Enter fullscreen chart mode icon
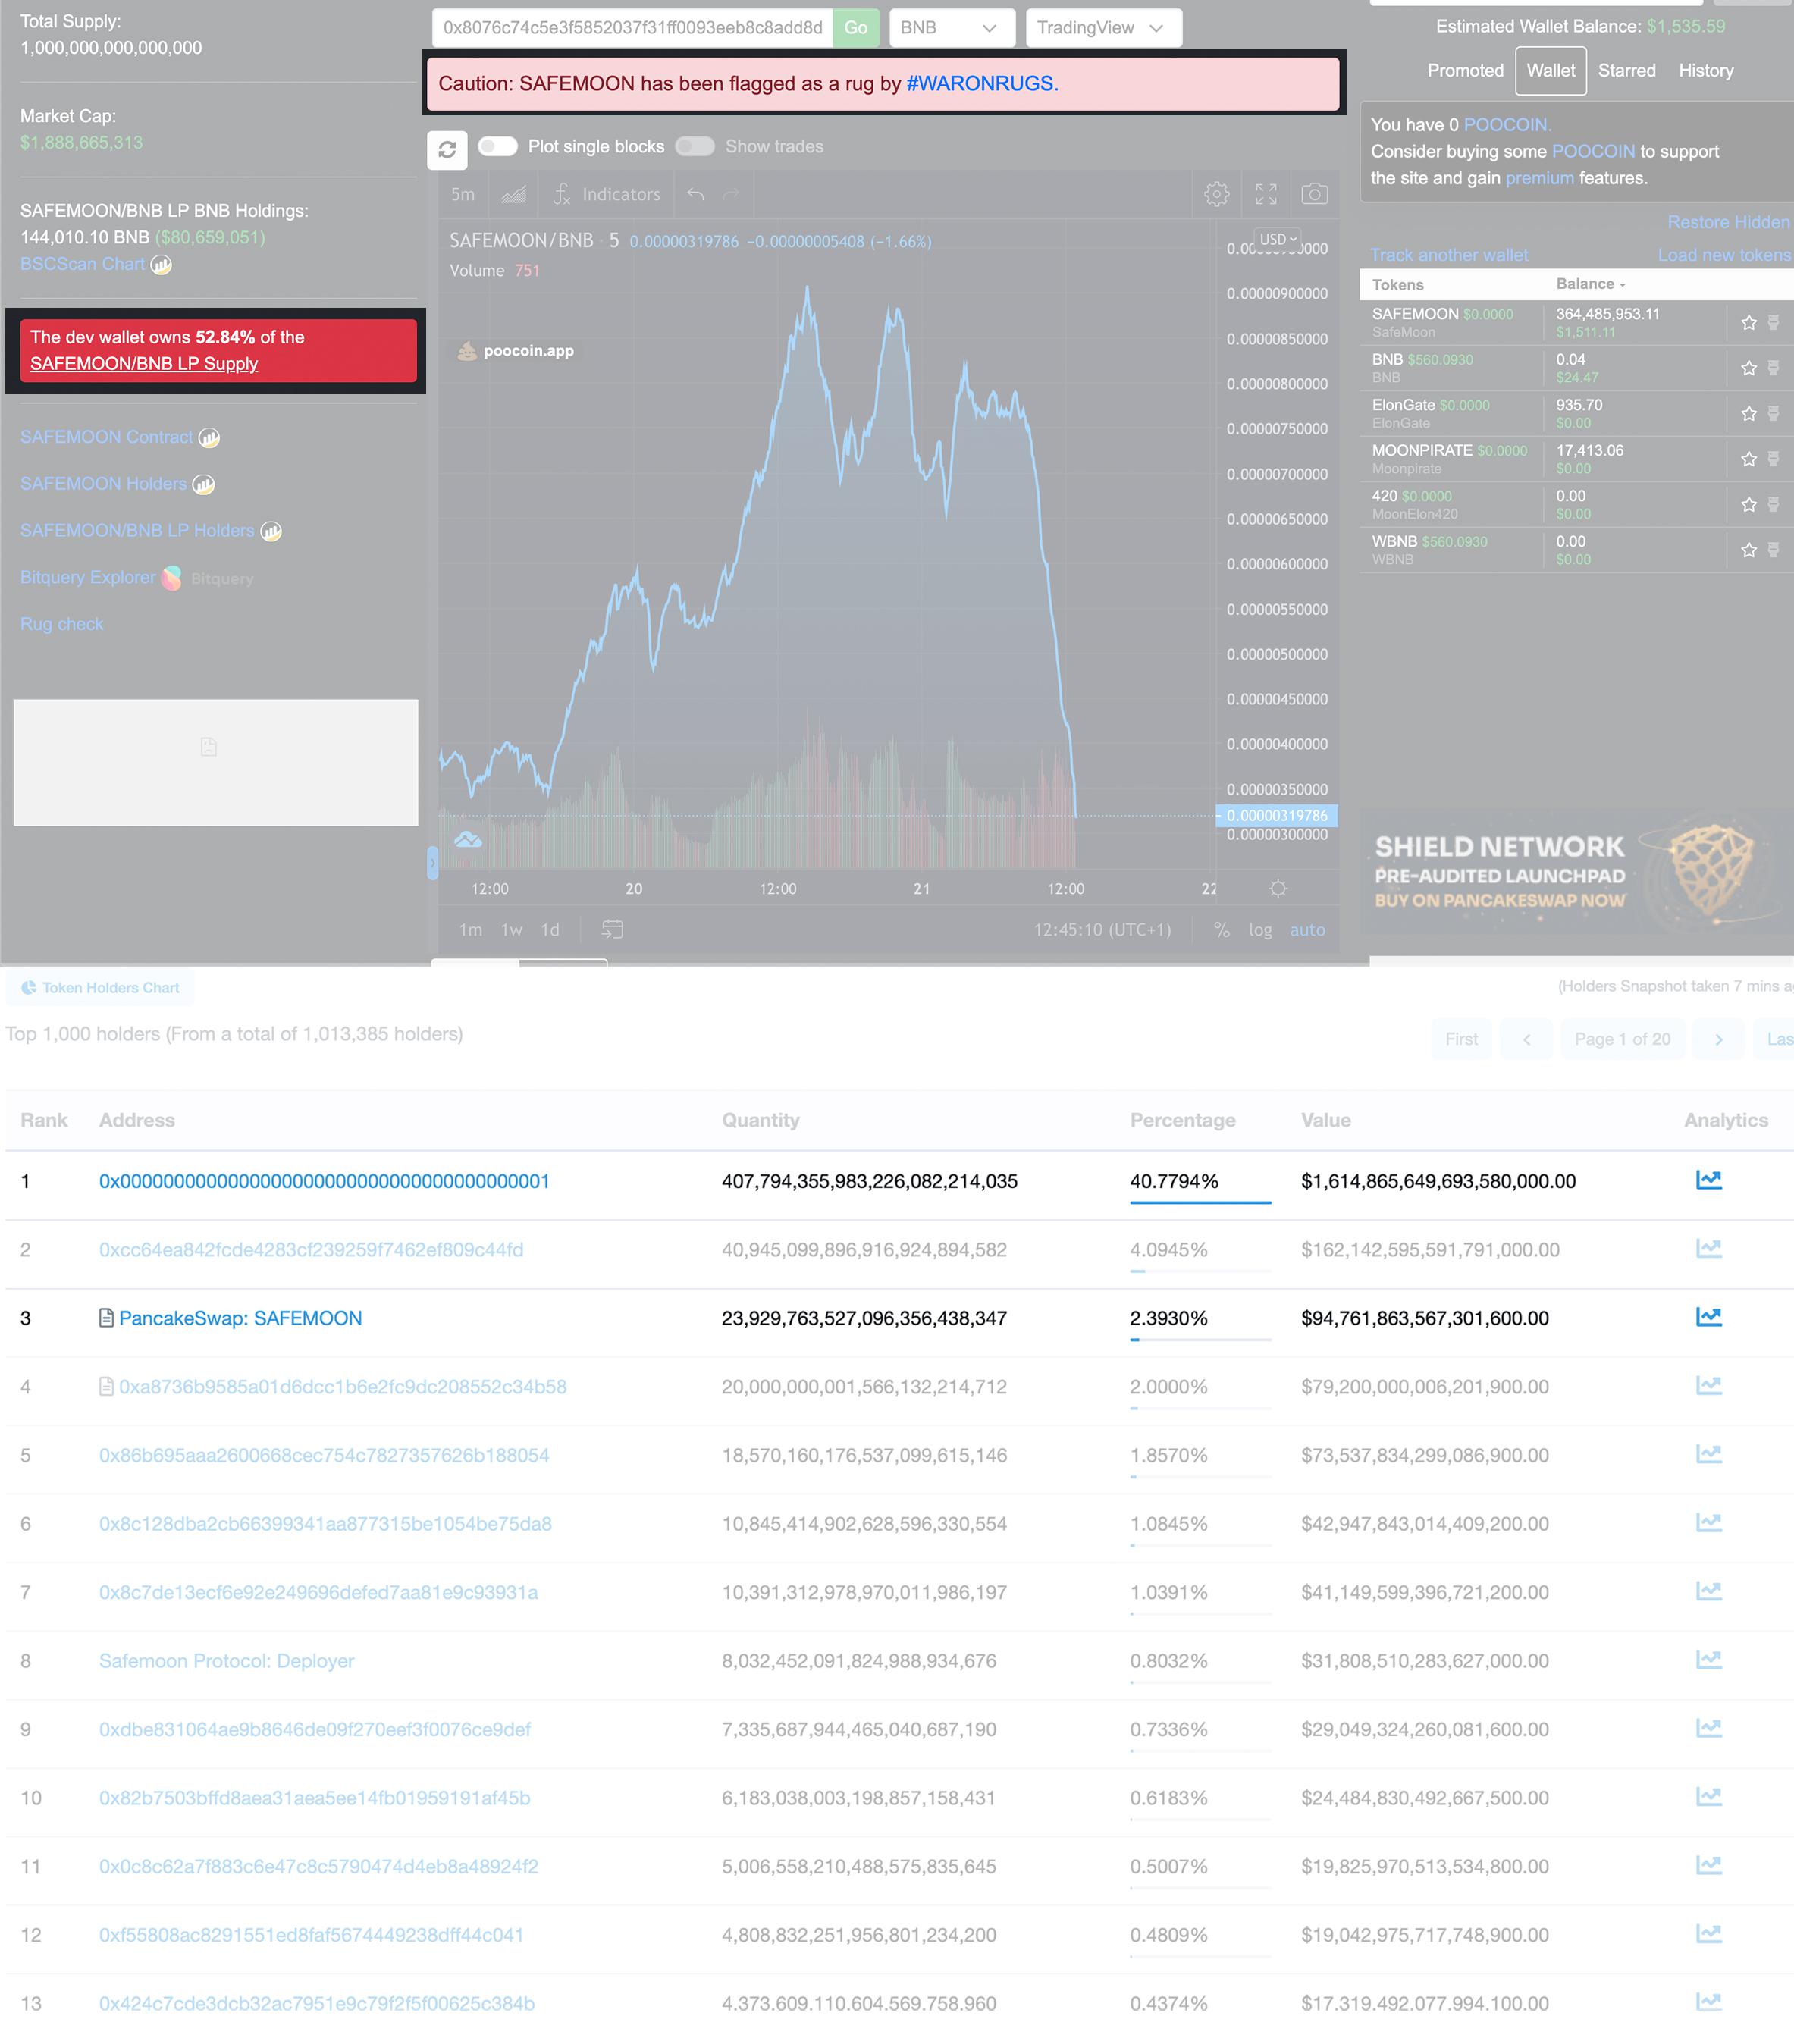The image size is (1794, 2044). [x=1266, y=194]
